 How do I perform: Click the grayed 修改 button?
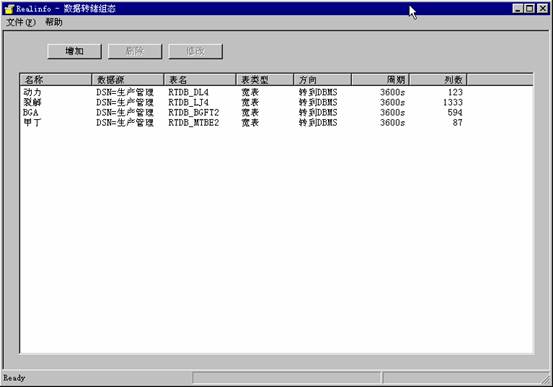coord(195,51)
